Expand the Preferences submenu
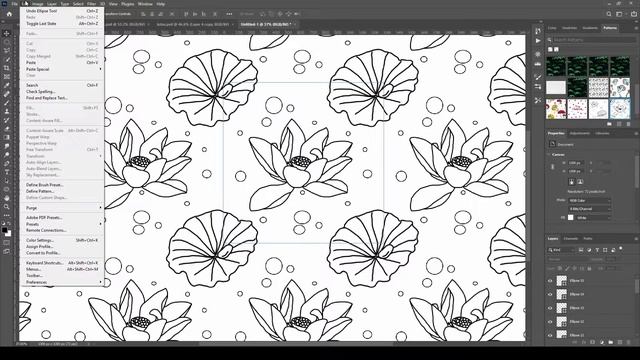640x360 pixels. (x=62, y=282)
